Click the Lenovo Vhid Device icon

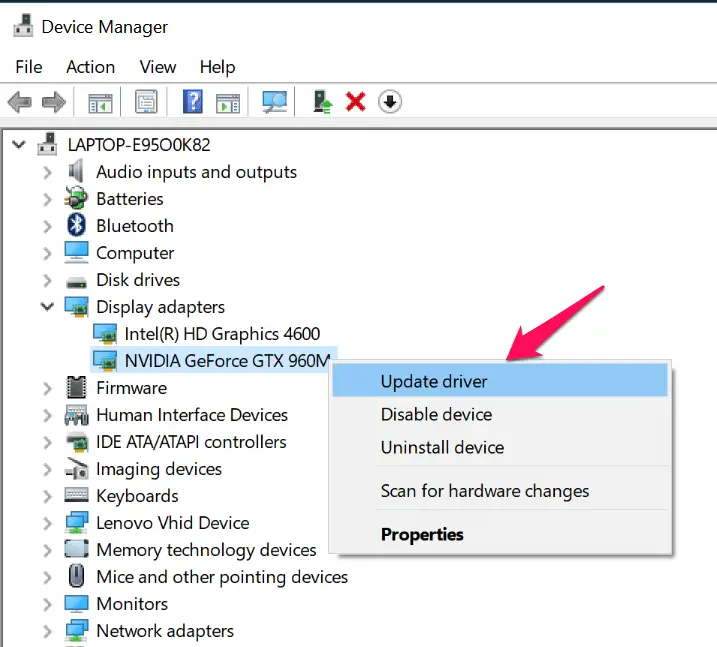pos(76,523)
